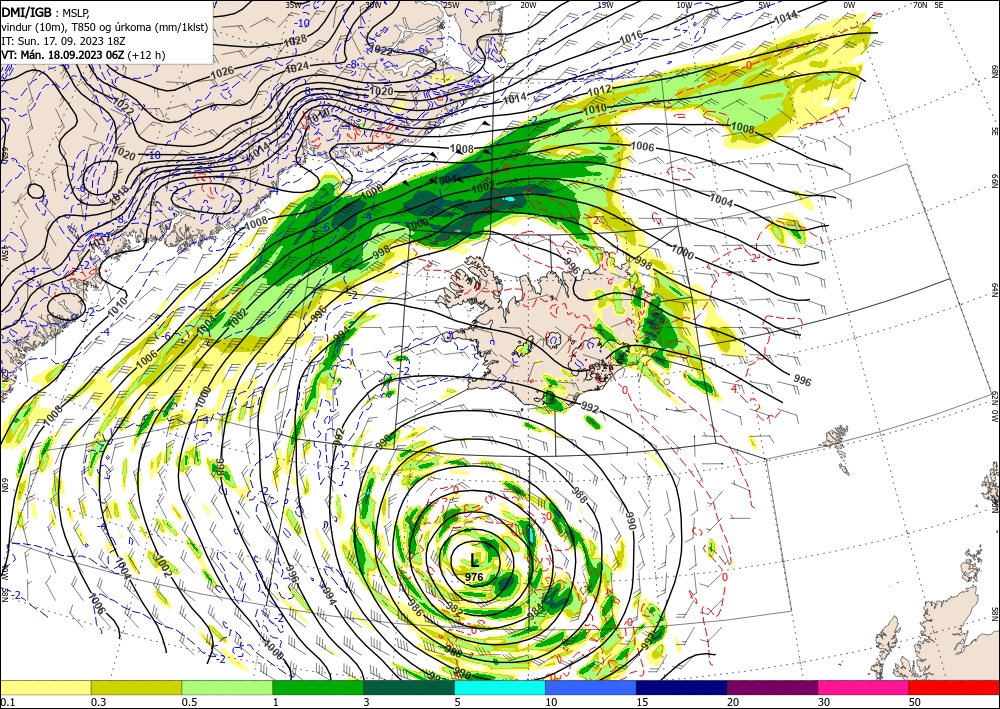The image size is (1000, 709).
Task: Click the 976 central pressure label
Action: tap(474, 577)
